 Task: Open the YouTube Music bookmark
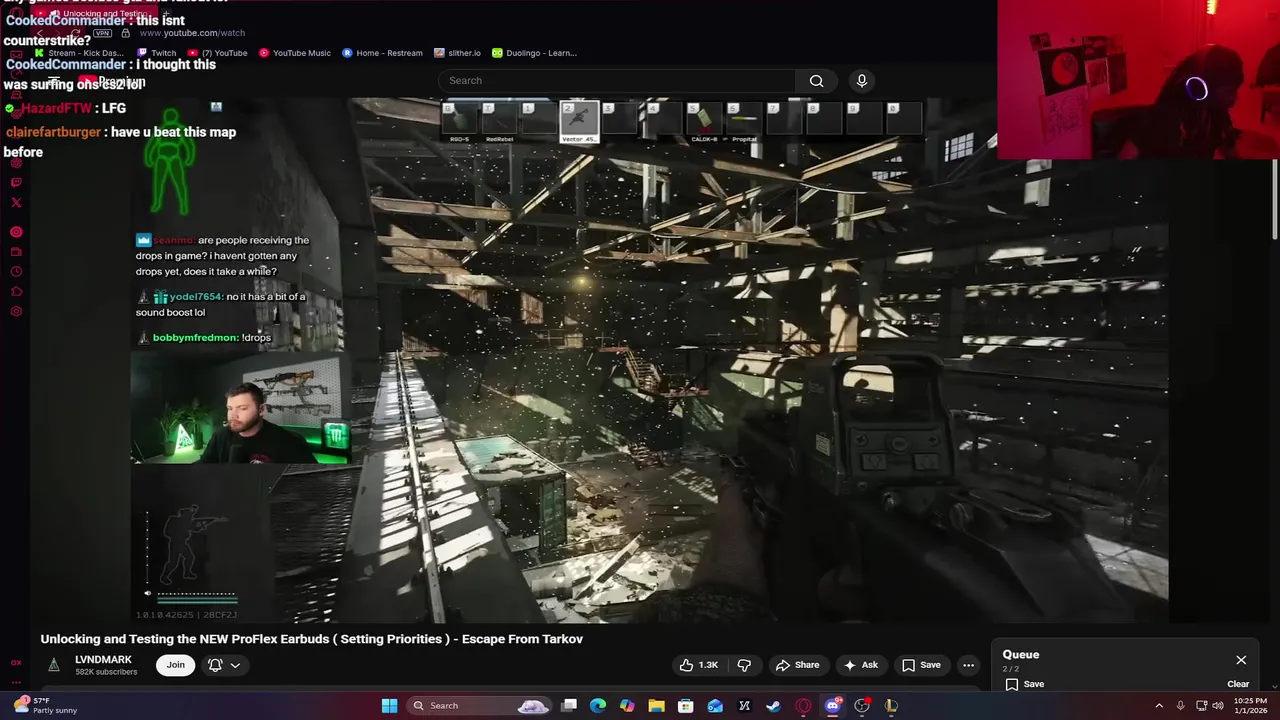[295, 53]
